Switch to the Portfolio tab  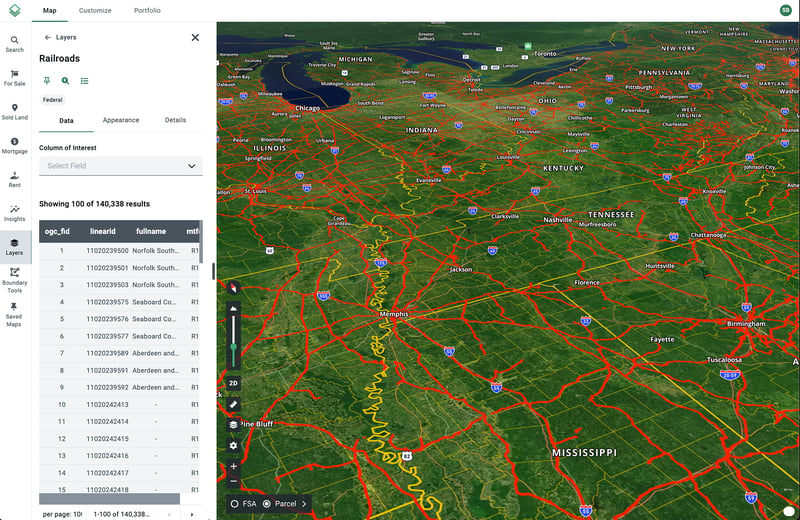[147, 10]
